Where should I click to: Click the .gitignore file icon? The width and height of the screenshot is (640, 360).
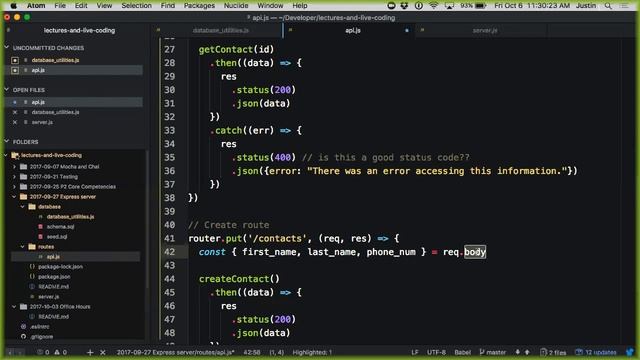click(x=23, y=337)
